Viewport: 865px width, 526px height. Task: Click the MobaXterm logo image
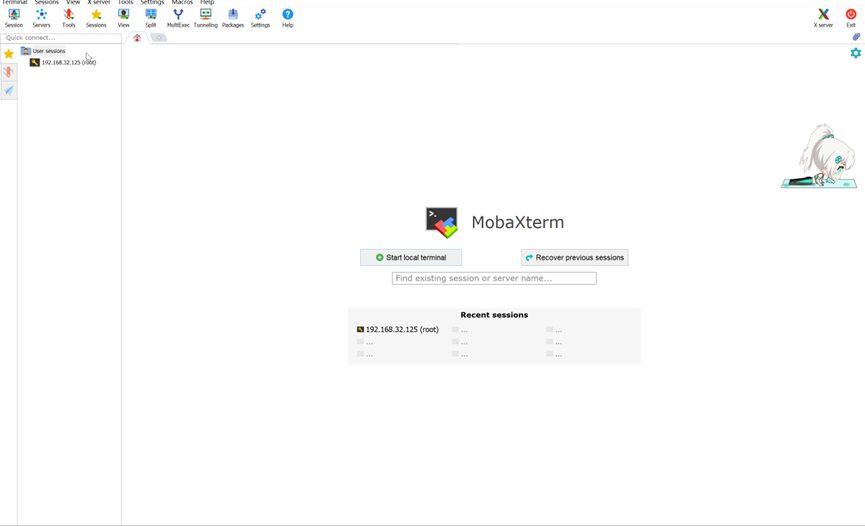441,222
